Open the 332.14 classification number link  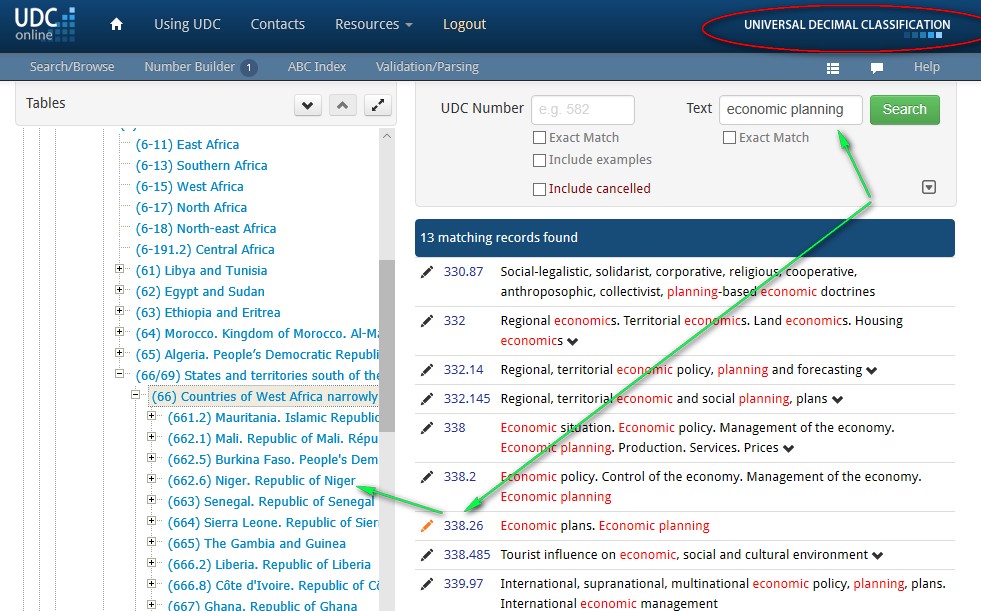pos(463,370)
